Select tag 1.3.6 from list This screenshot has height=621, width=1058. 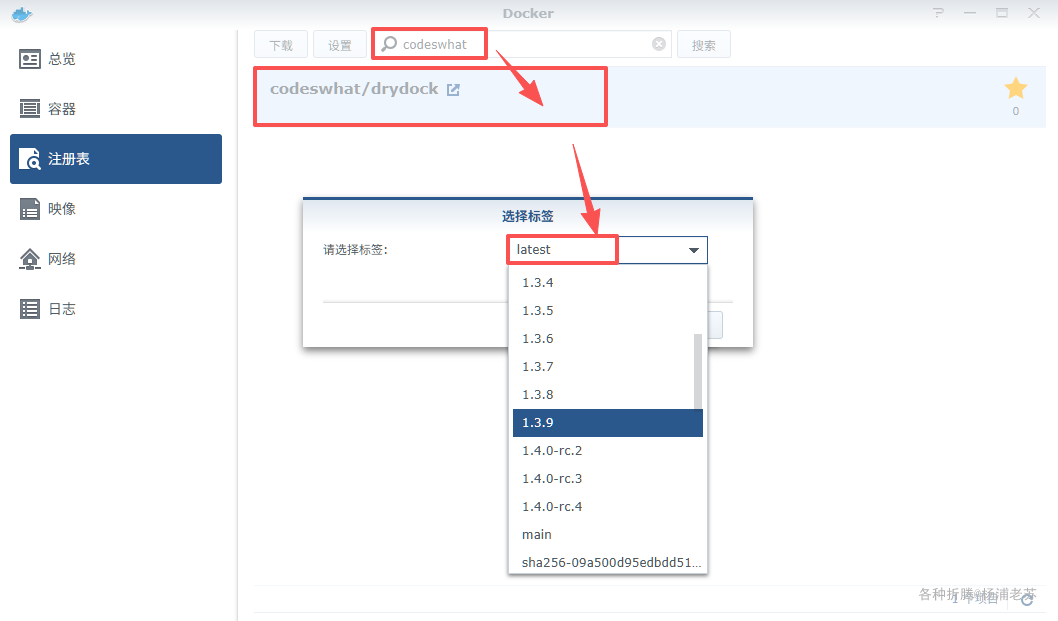click(x=607, y=339)
